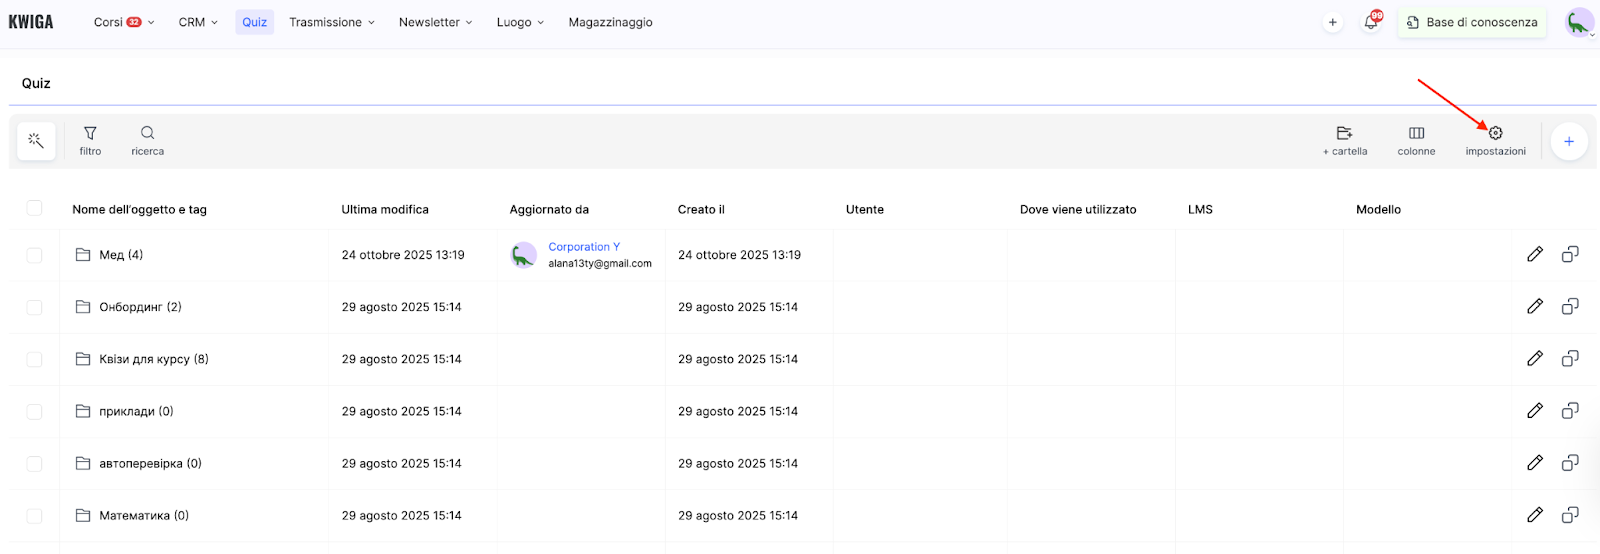The image size is (1600, 554).
Task: Switch to the Quiz tab
Action: pos(254,22)
